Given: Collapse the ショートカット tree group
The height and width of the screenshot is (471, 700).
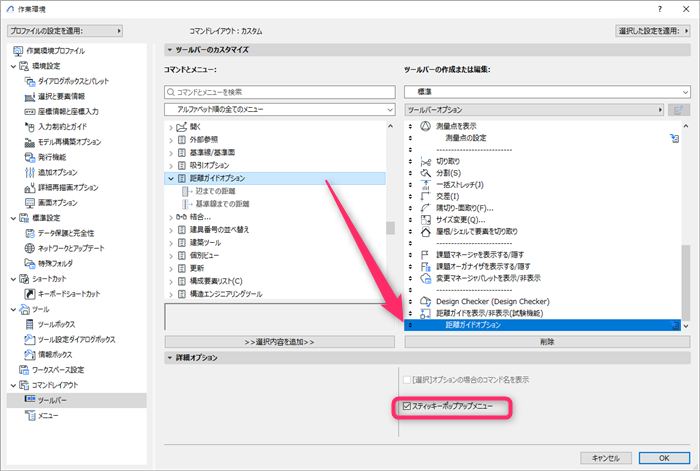Looking at the screenshot, I should click(13, 279).
